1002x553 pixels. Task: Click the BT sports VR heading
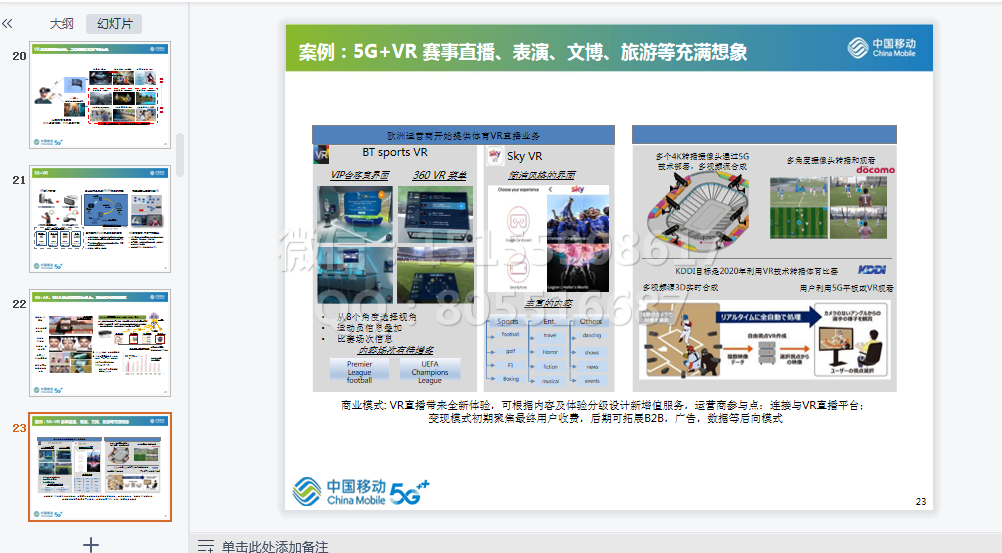click(394, 152)
